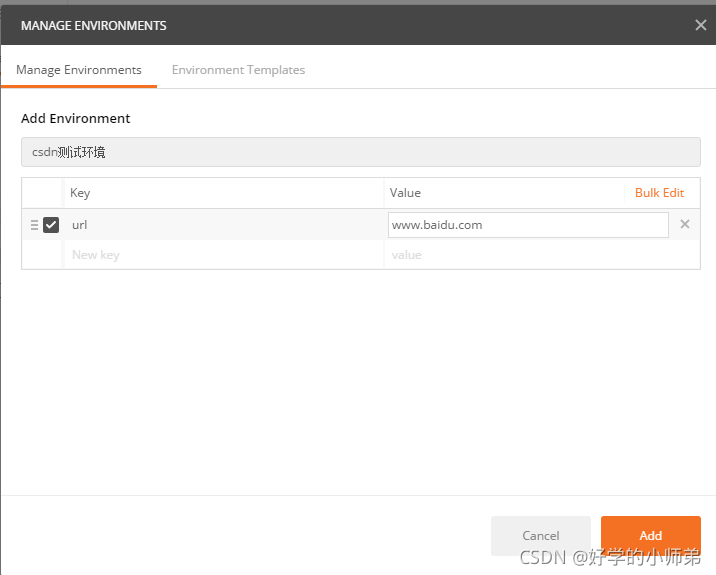The image size is (716, 575).
Task: Open Bulk Edit mode
Action: tap(659, 193)
